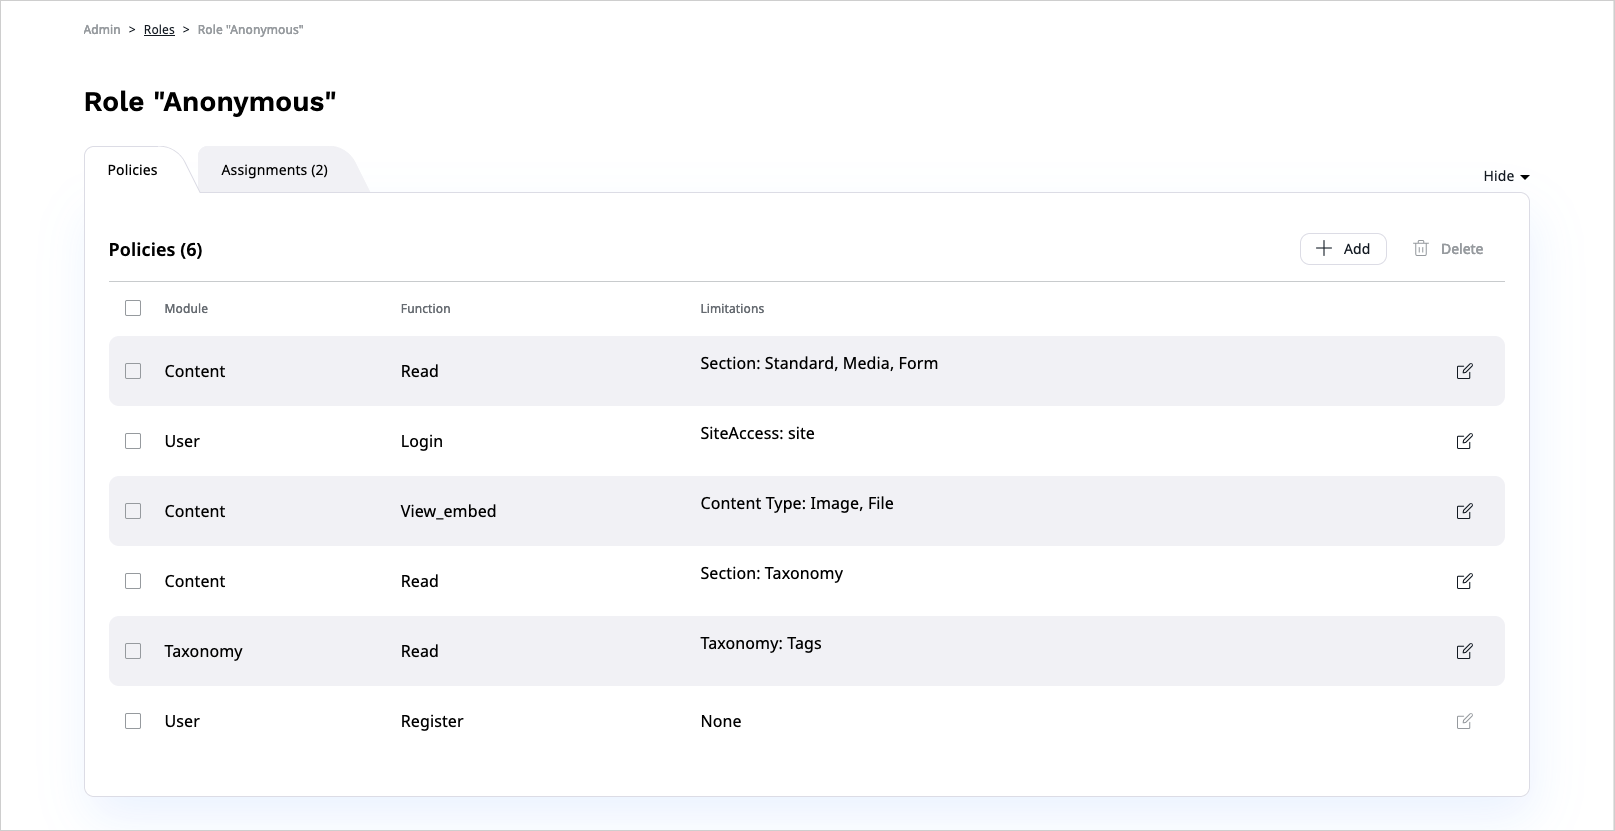
Task: Edit the User Login policy
Action: click(x=1464, y=441)
